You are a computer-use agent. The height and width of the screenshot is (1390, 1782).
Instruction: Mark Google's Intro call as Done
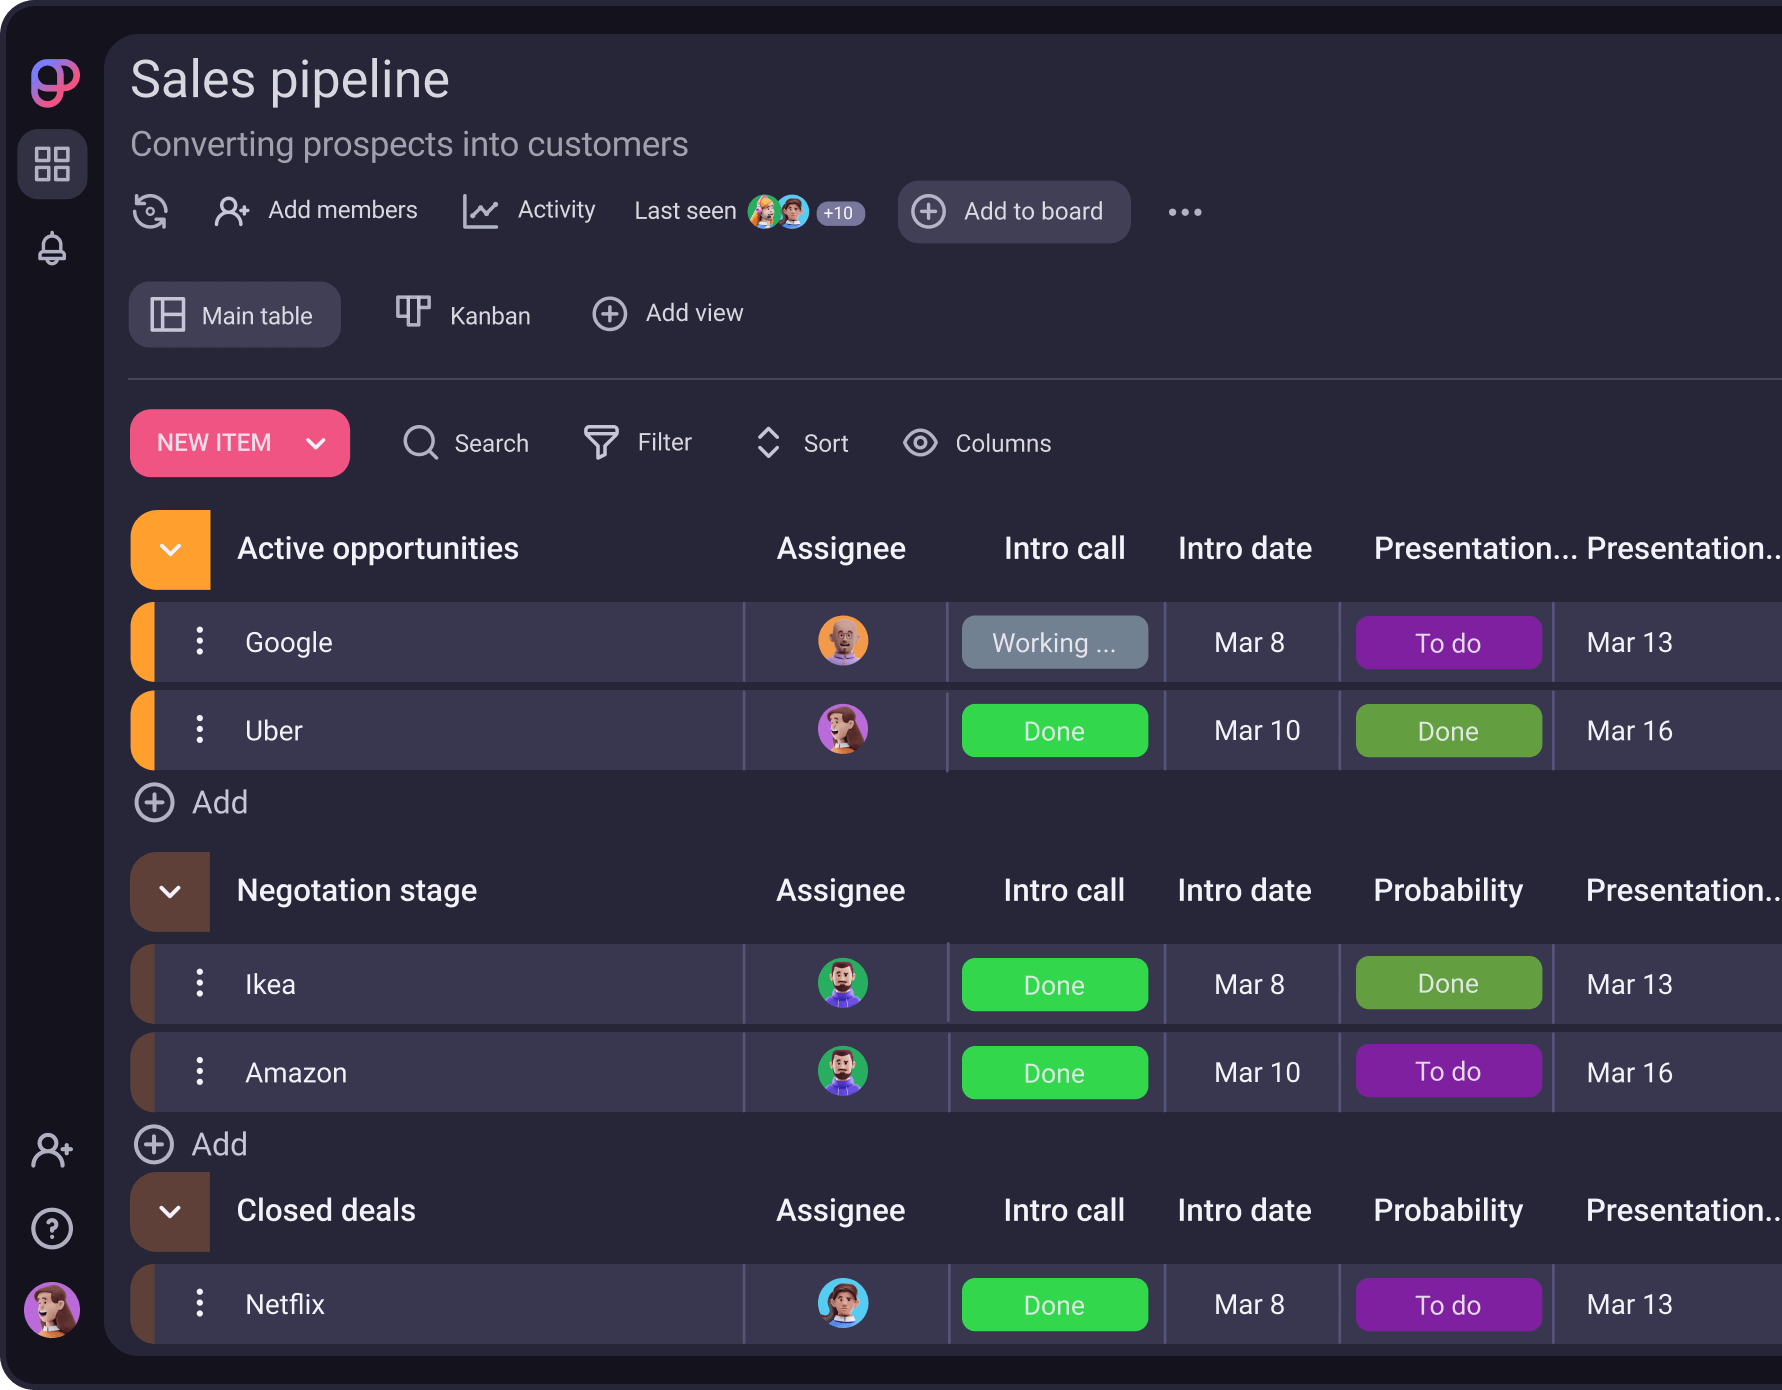coord(1054,642)
